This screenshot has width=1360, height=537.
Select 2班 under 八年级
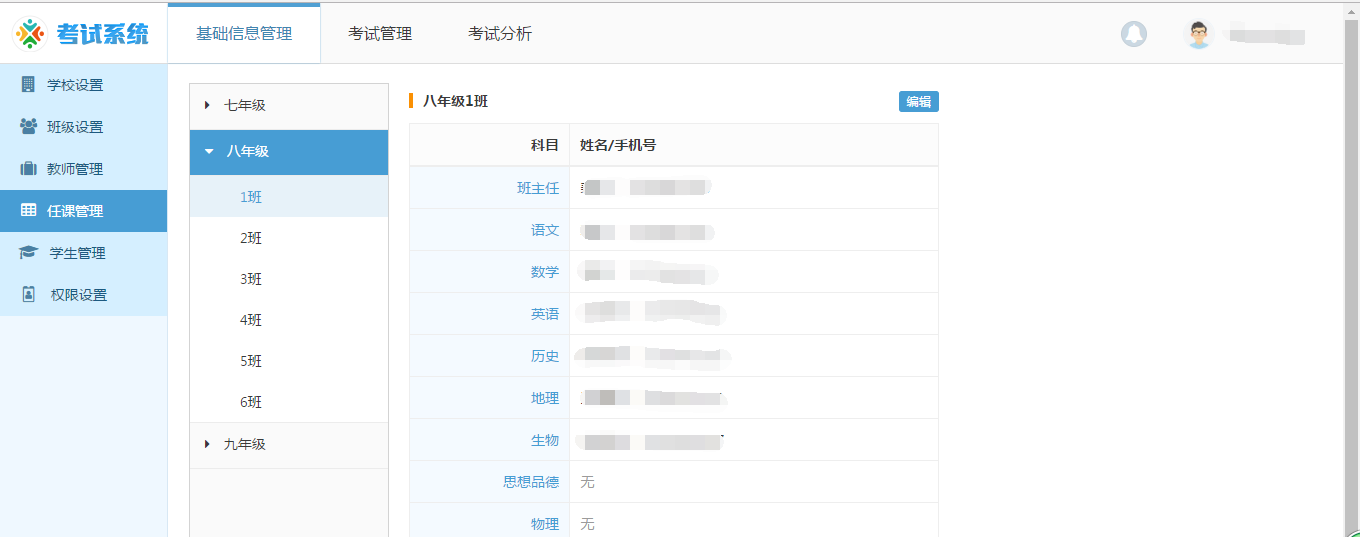(288, 238)
